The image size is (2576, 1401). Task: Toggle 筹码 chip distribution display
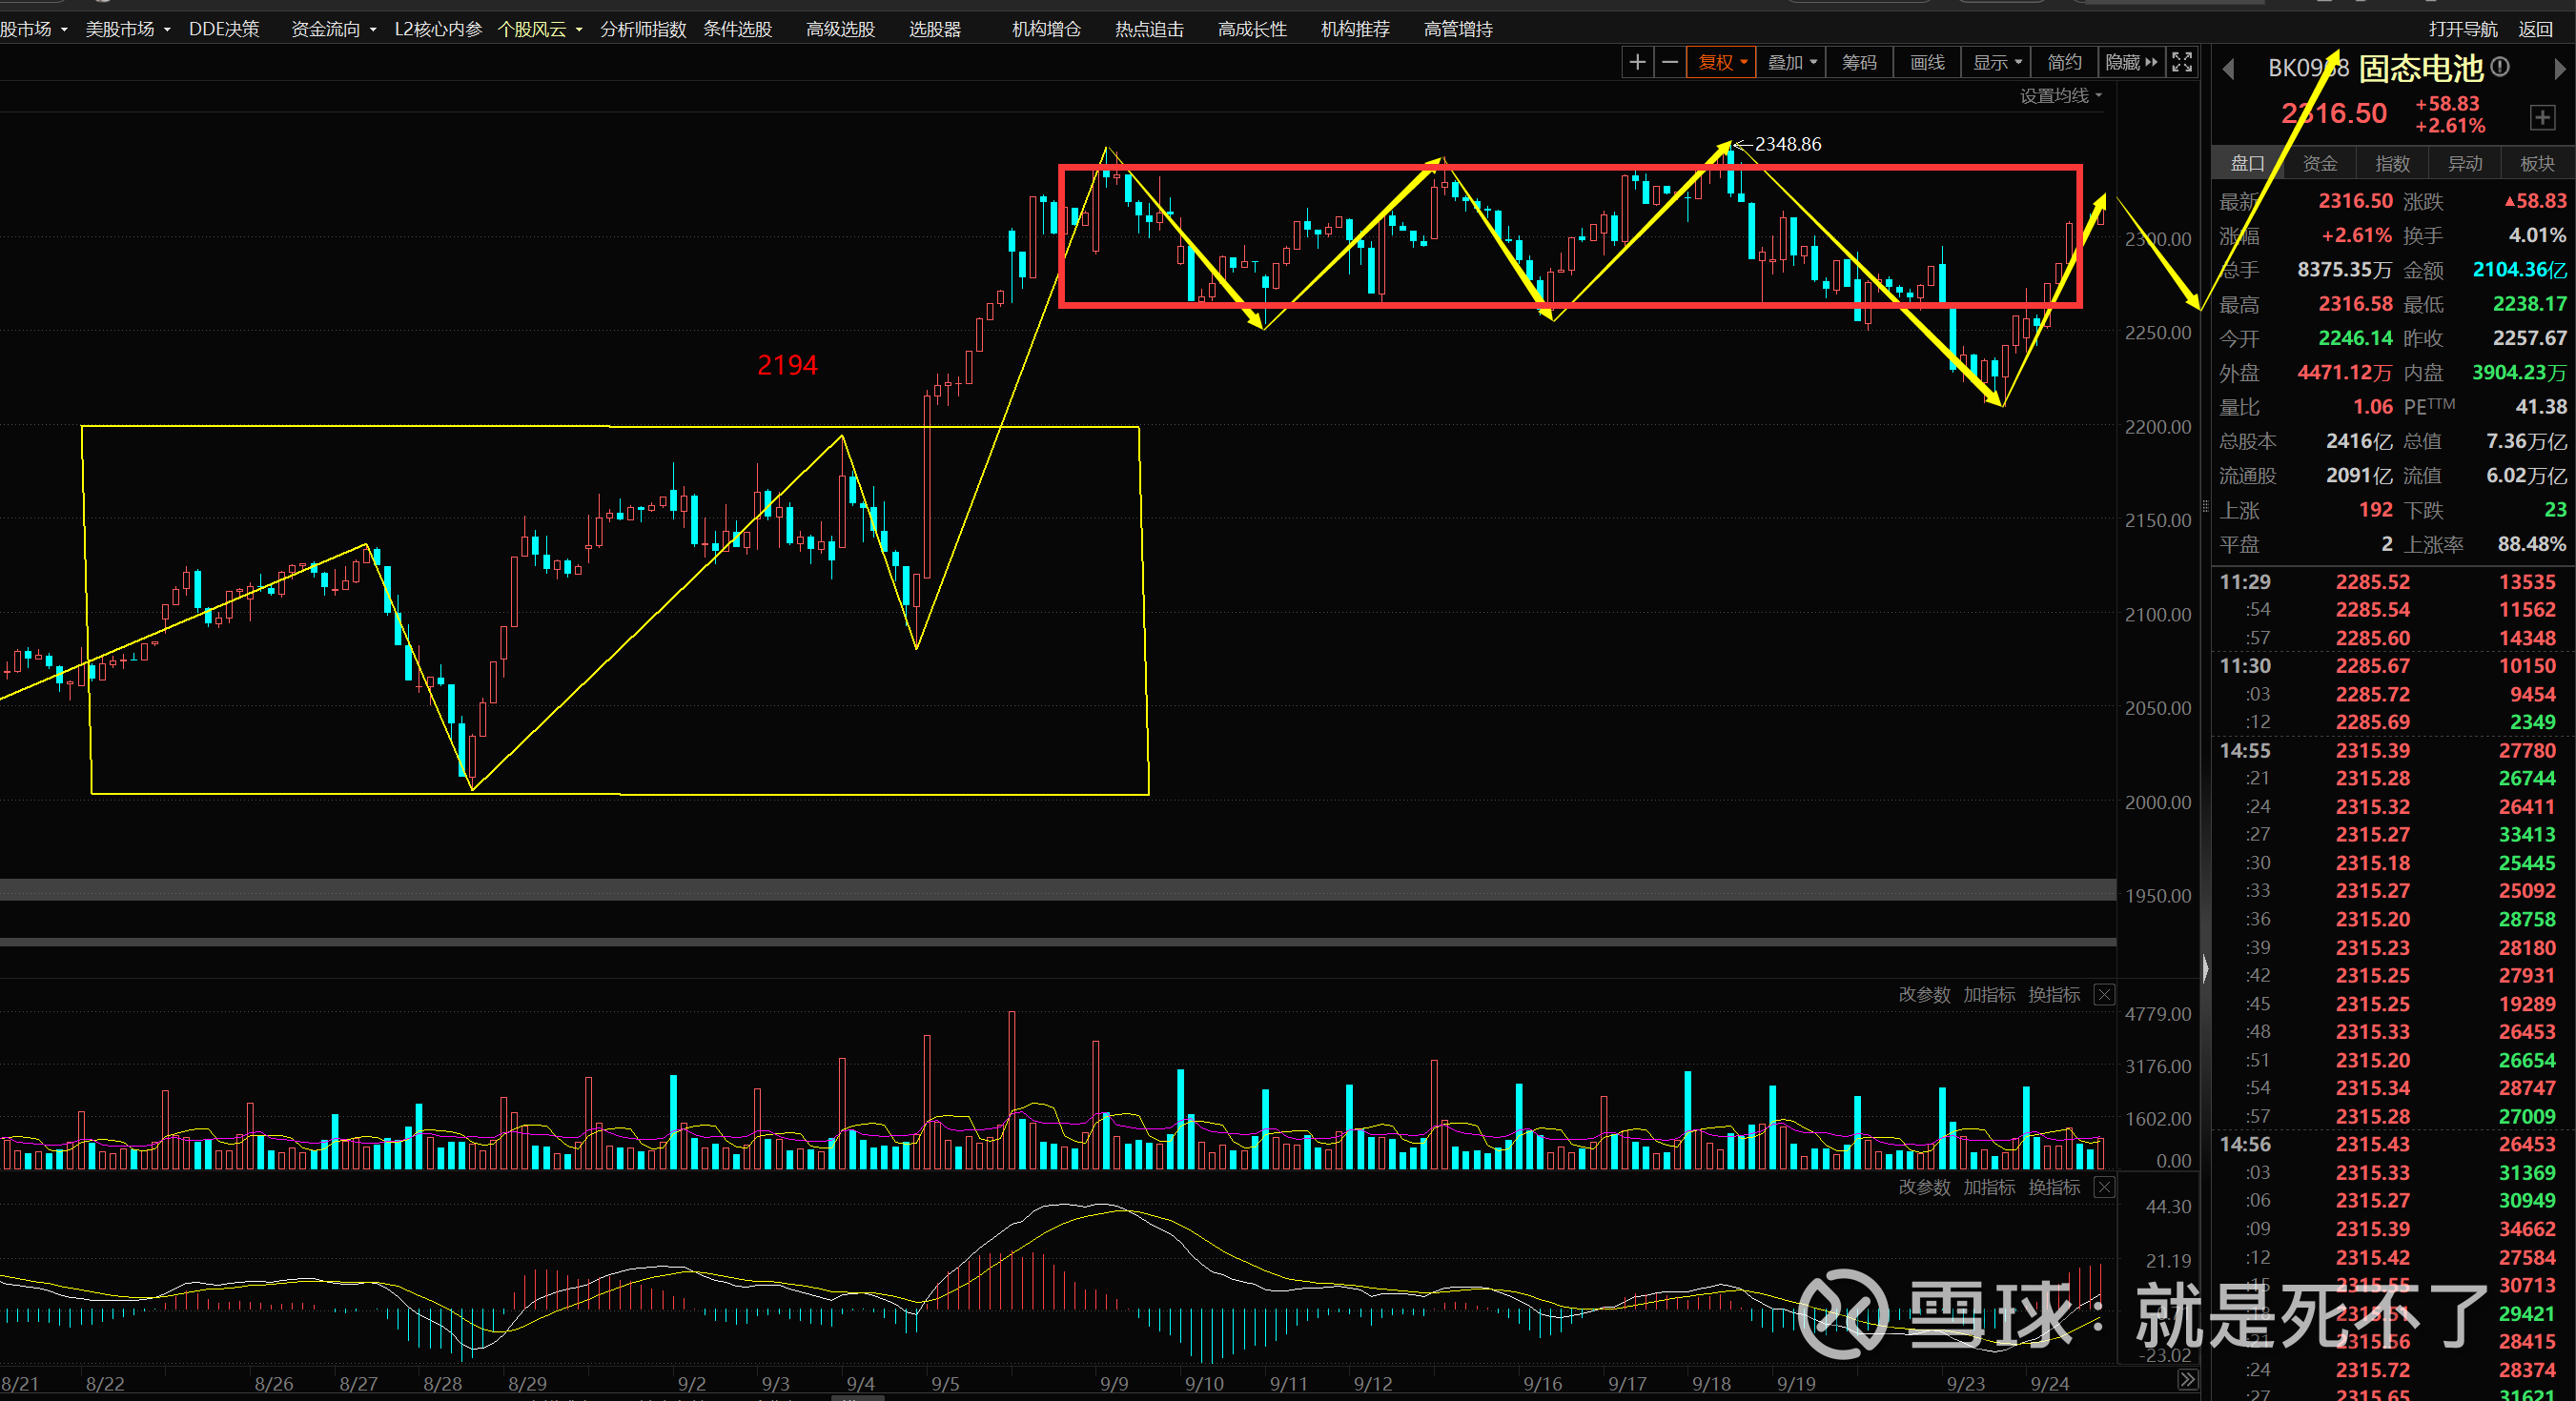(x=1859, y=63)
